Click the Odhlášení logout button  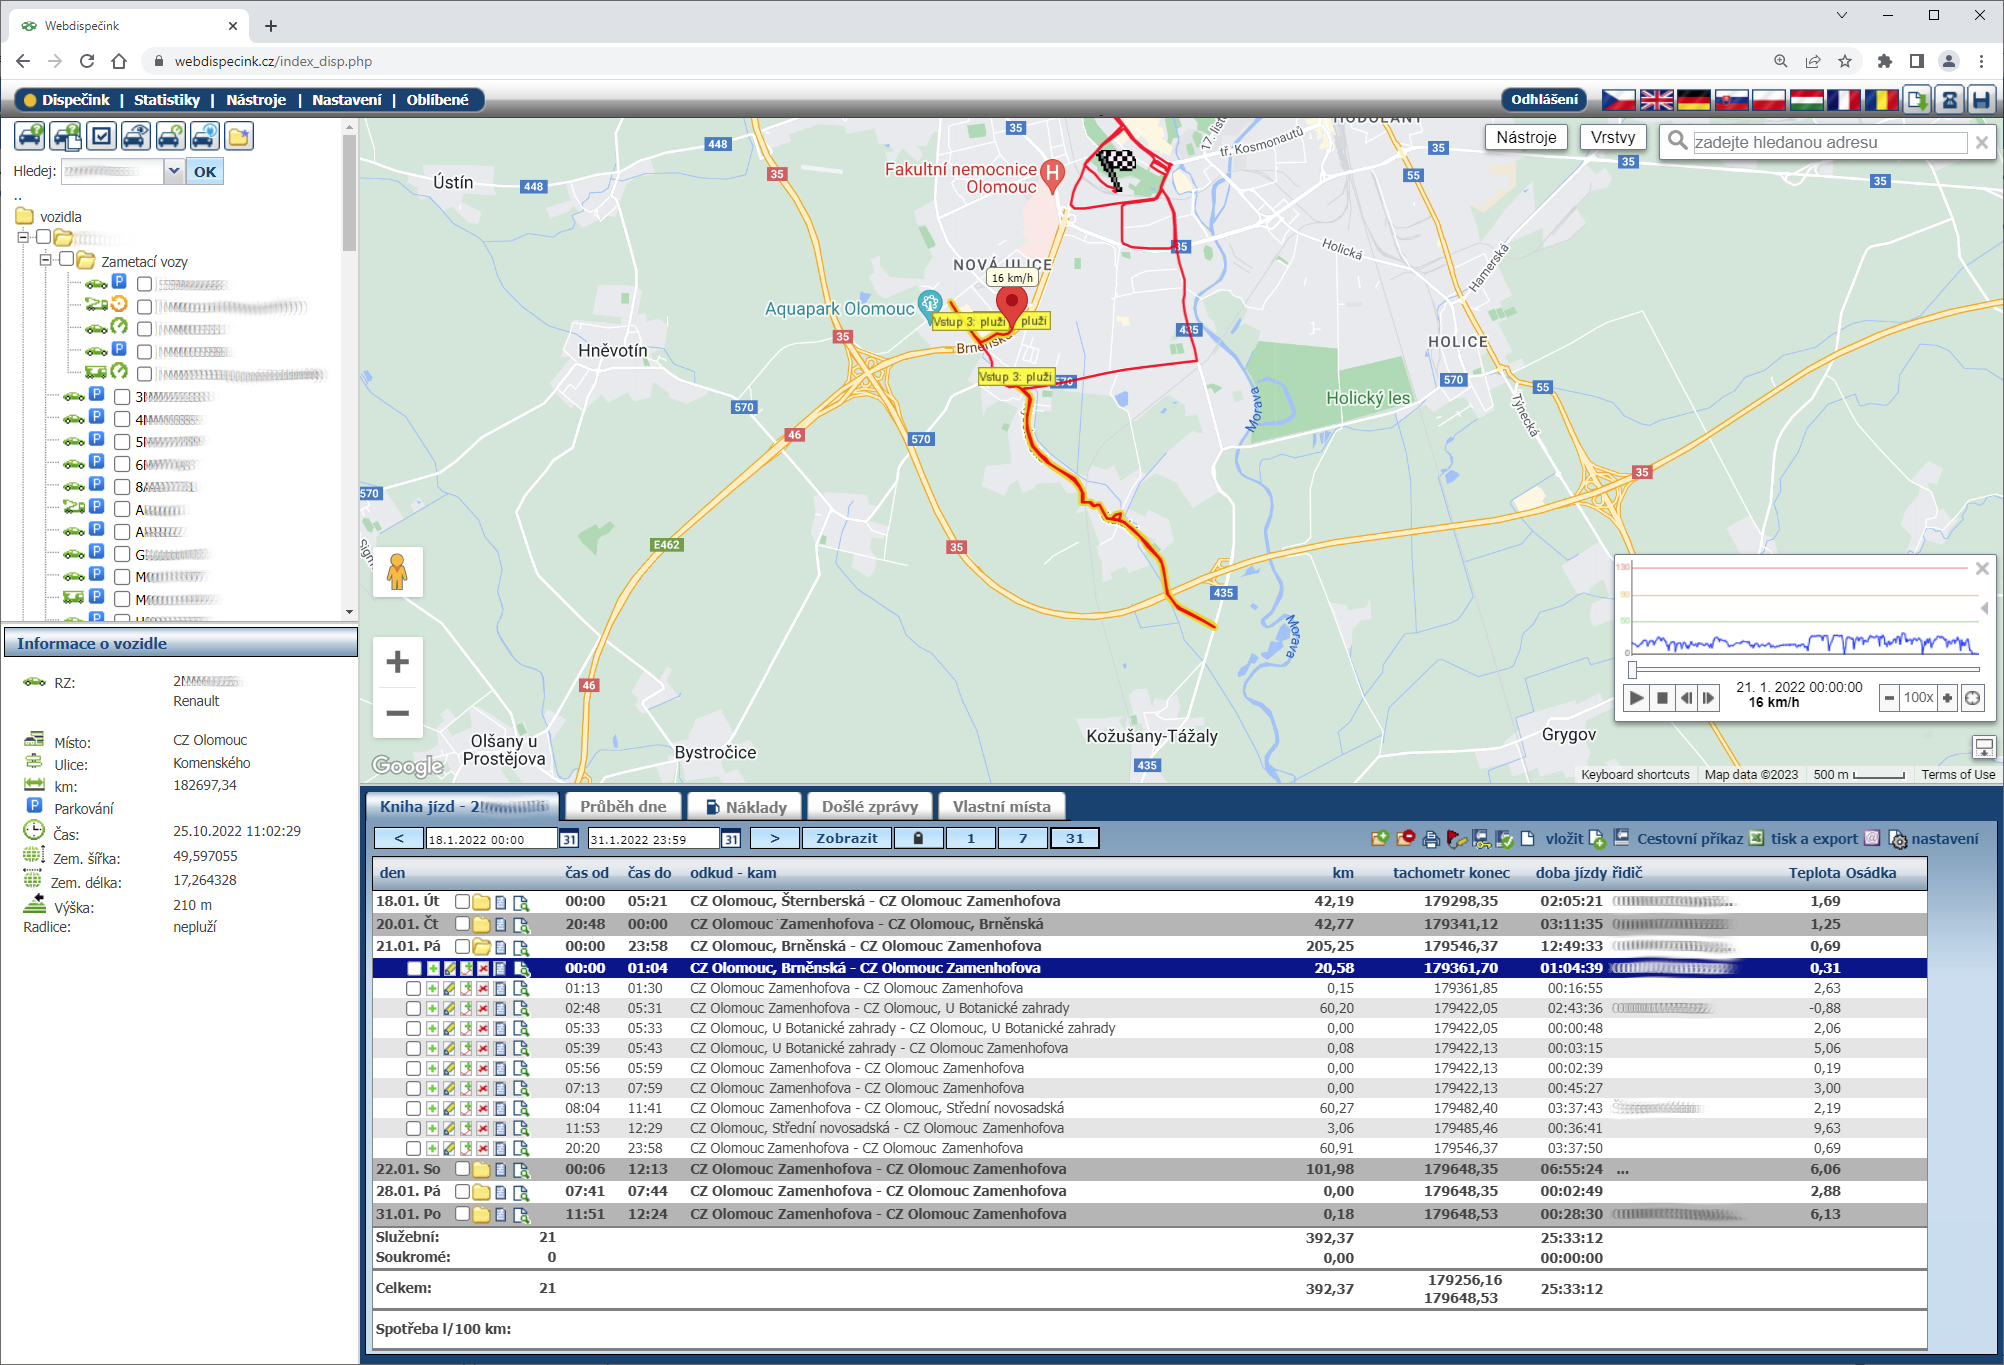1543,100
